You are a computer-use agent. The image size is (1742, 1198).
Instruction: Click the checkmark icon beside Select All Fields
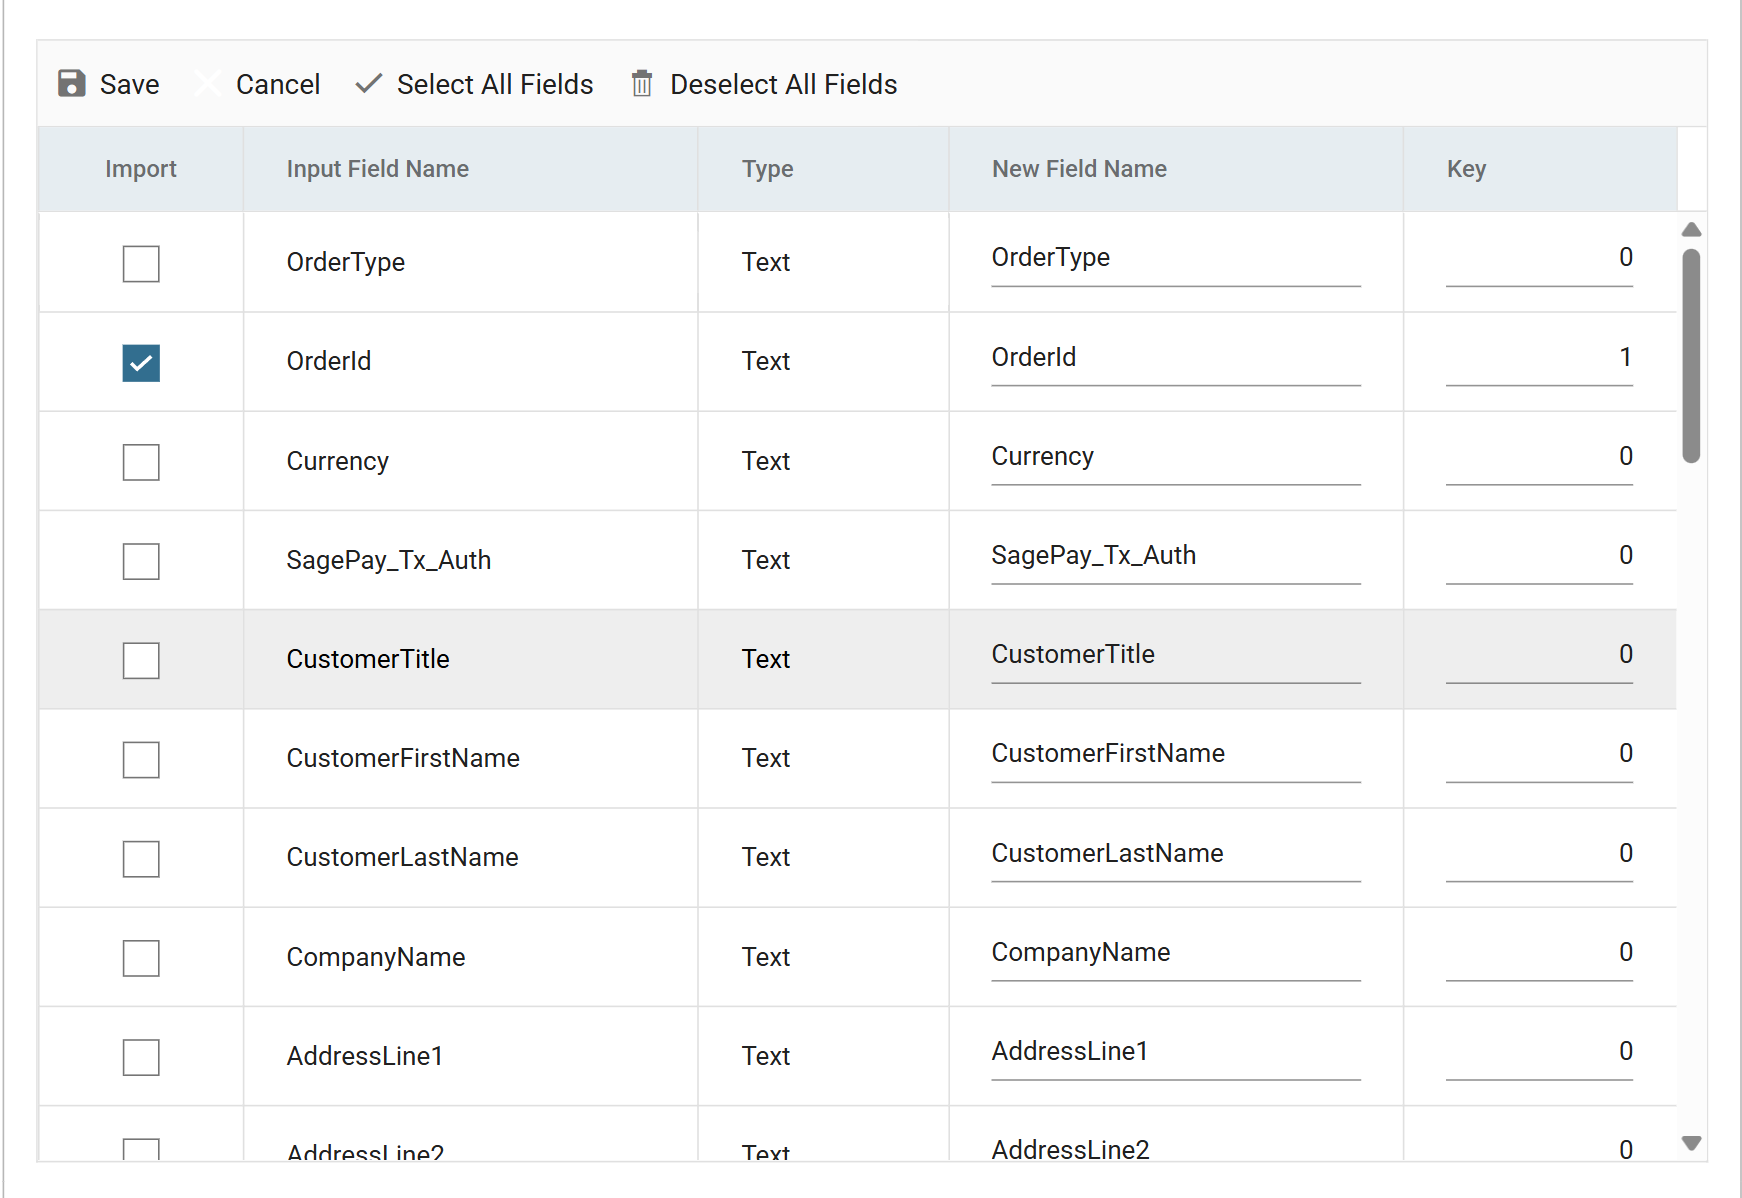pos(369,84)
